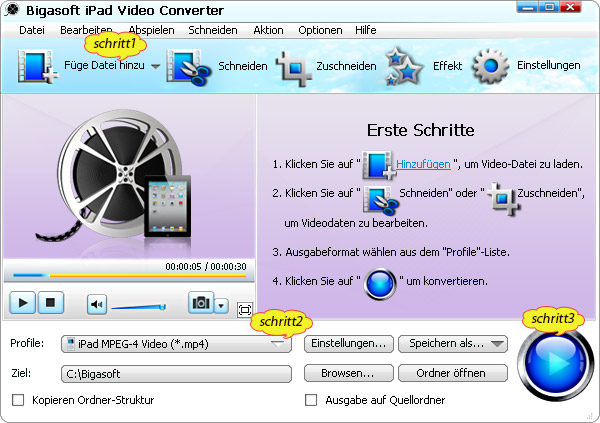Viewport: 600px width, 423px height.
Task: Click the Zuschneiden icon in Erste Schritte
Action: tap(504, 198)
